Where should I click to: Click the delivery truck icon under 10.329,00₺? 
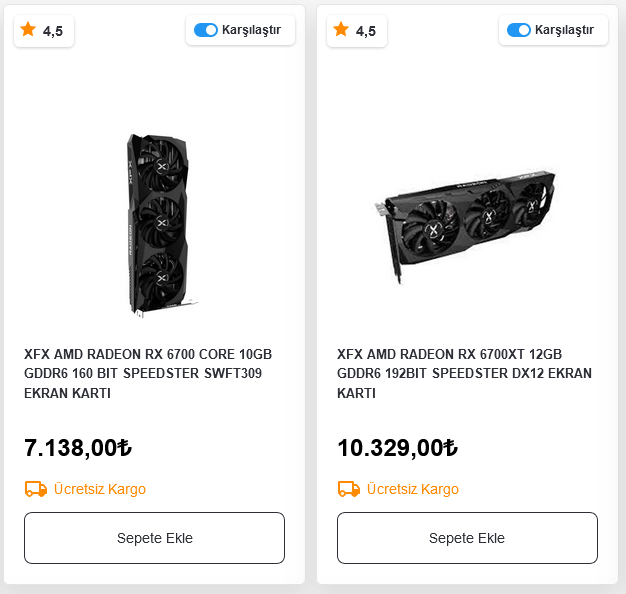(x=349, y=489)
